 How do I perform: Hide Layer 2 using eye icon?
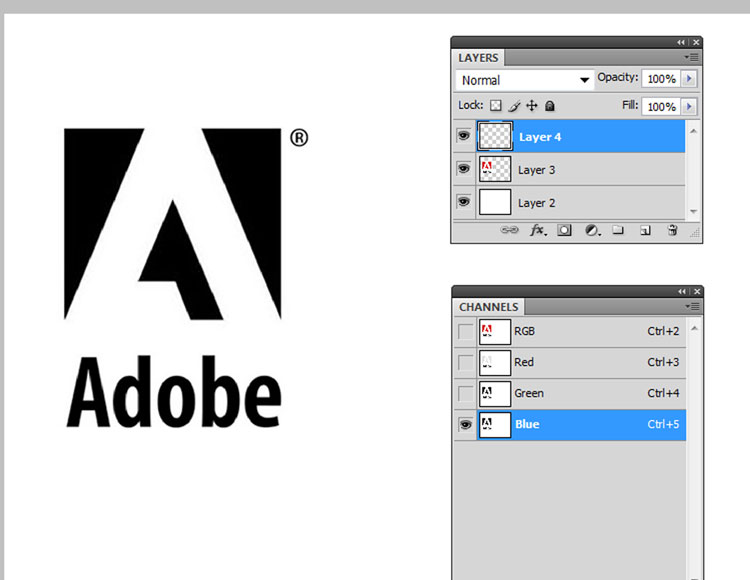pos(463,201)
